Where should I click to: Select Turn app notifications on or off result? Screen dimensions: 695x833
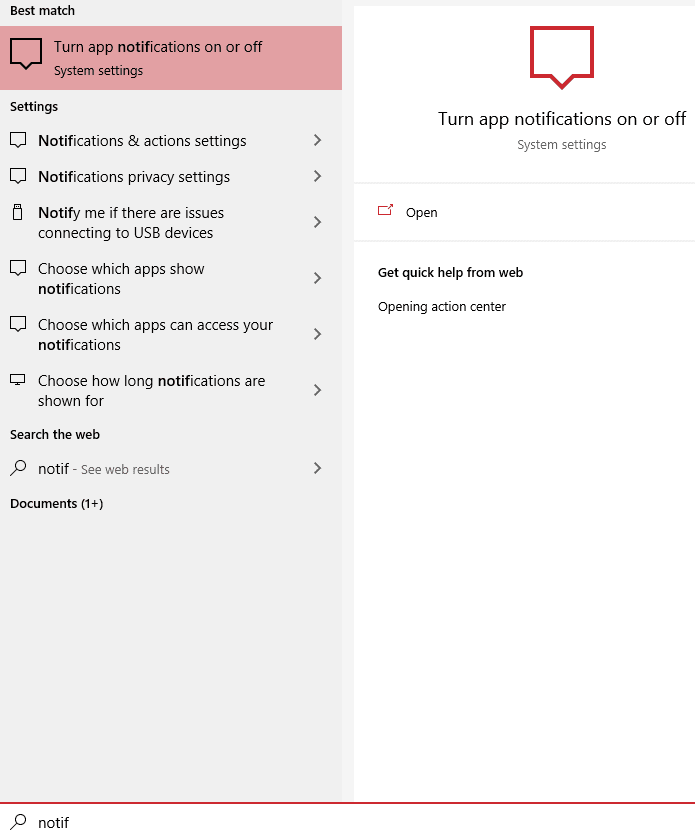click(171, 58)
